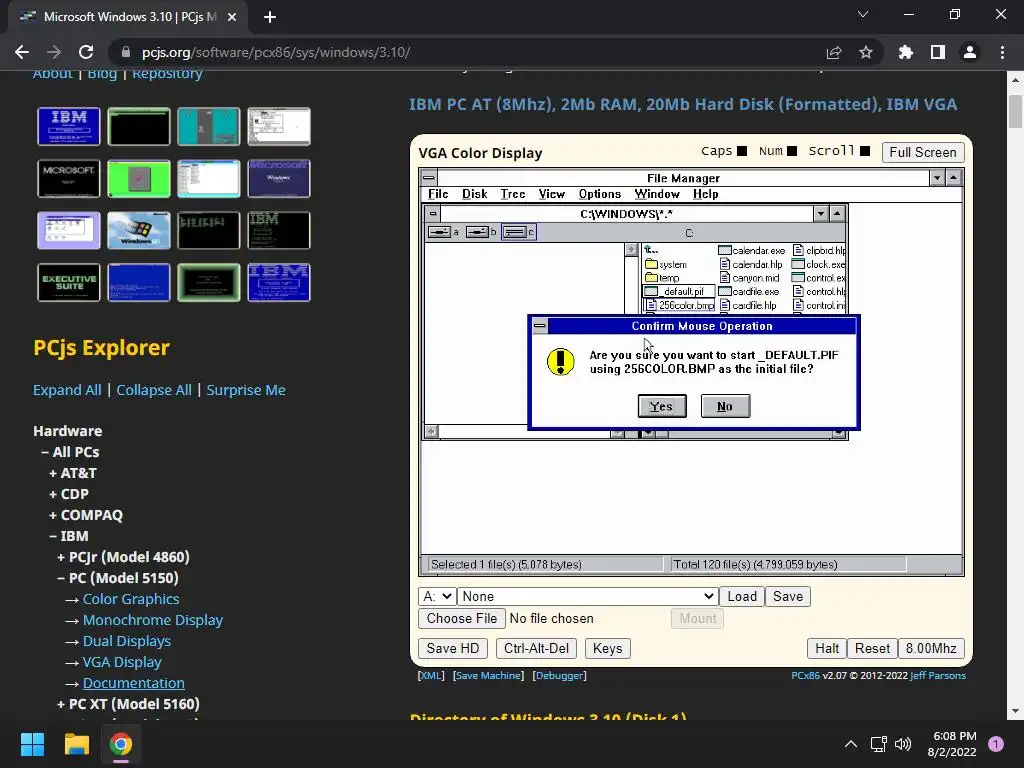Image resolution: width=1024 pixels, height=768 pixels.
Task: Click the Save HD button
Action: coord(453,648)
